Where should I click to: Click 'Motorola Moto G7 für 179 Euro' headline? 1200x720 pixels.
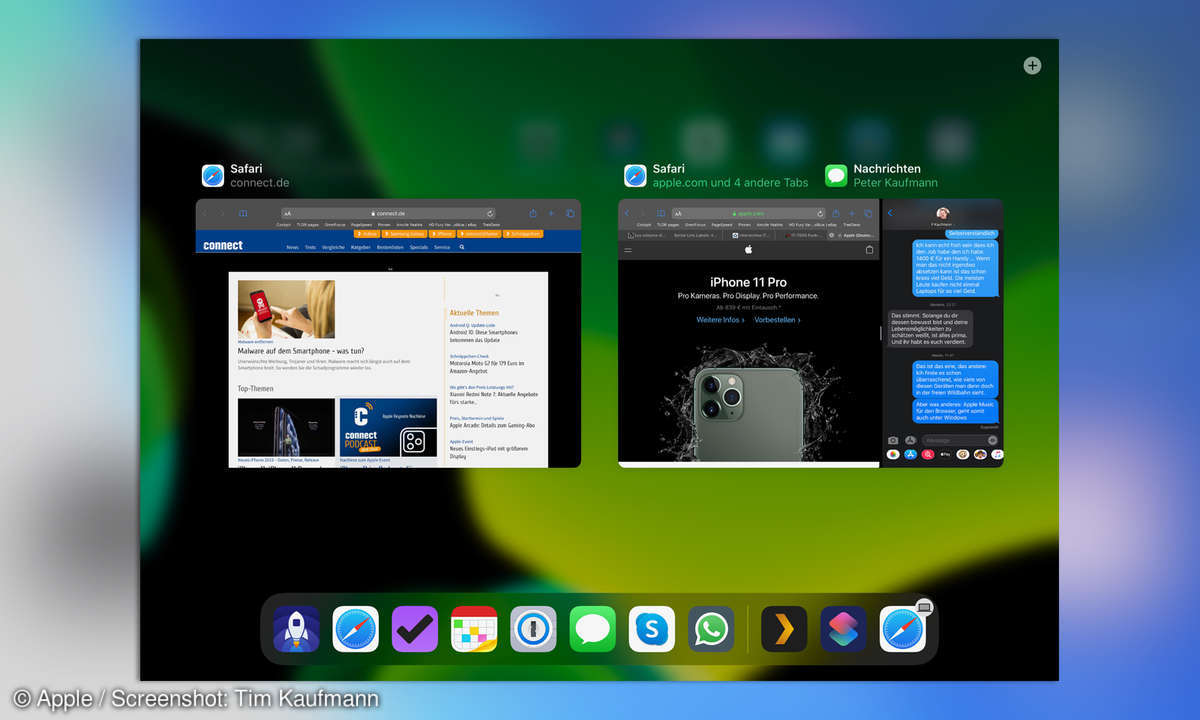[x=488, y=369]
